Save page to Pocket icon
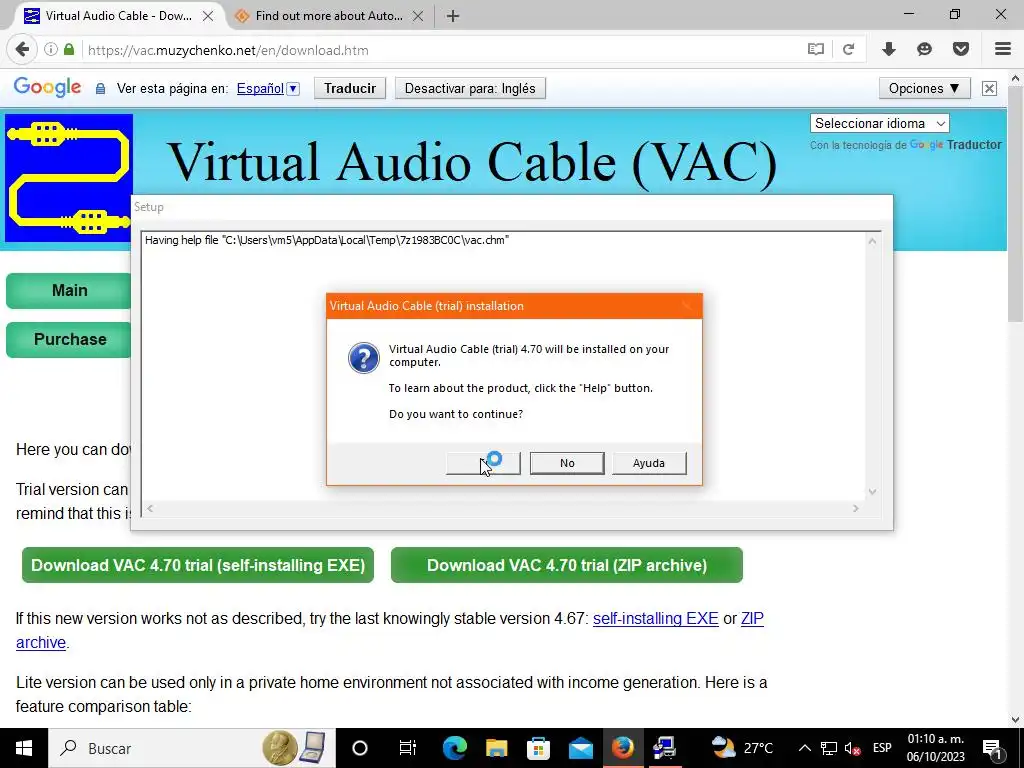1024x768 pixels. [x=961, y=50]
